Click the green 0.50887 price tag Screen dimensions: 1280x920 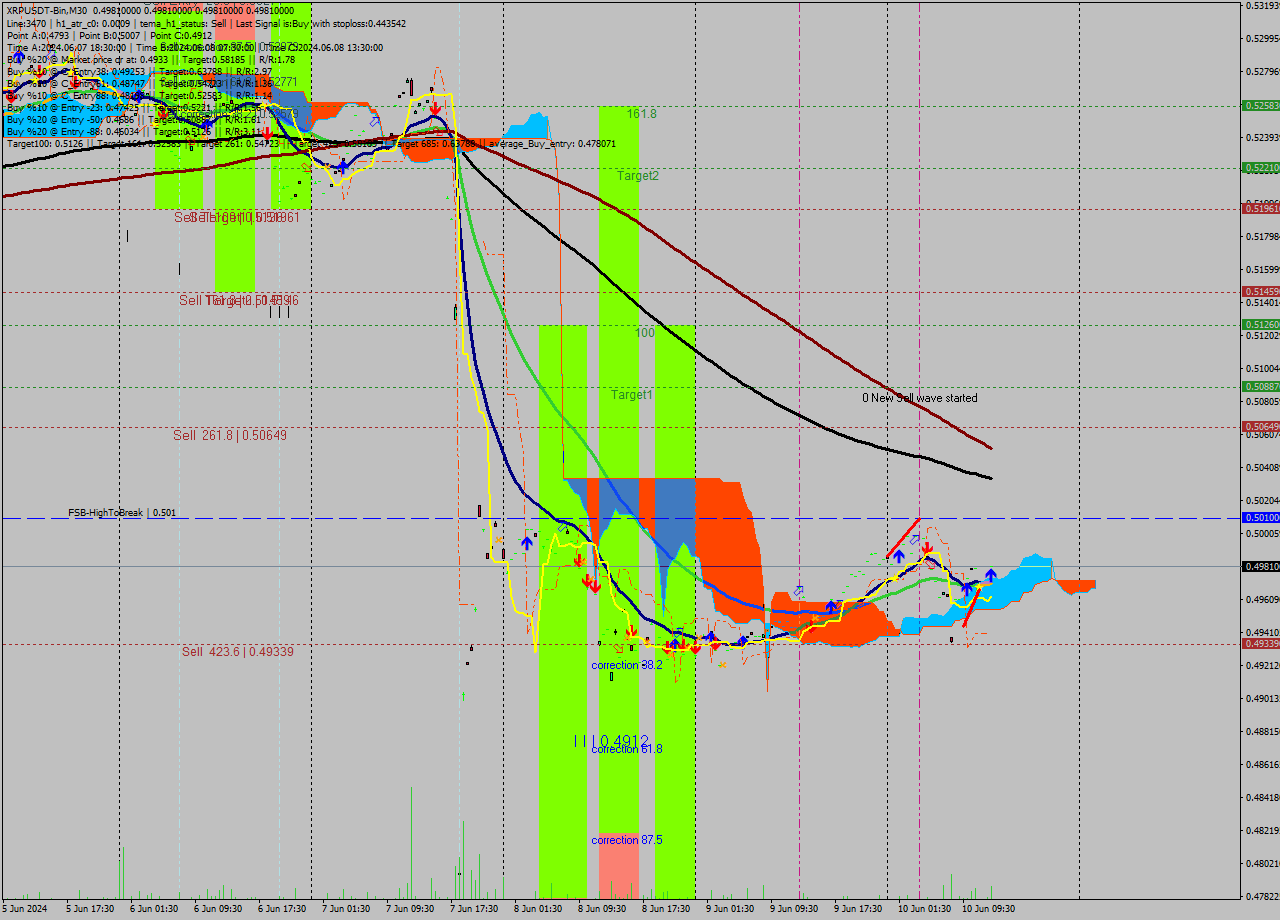click(1260, 386)
